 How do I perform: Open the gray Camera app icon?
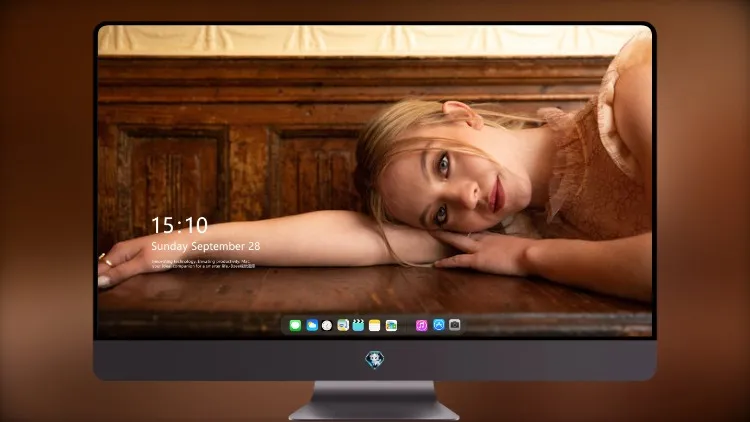[455, 325]
